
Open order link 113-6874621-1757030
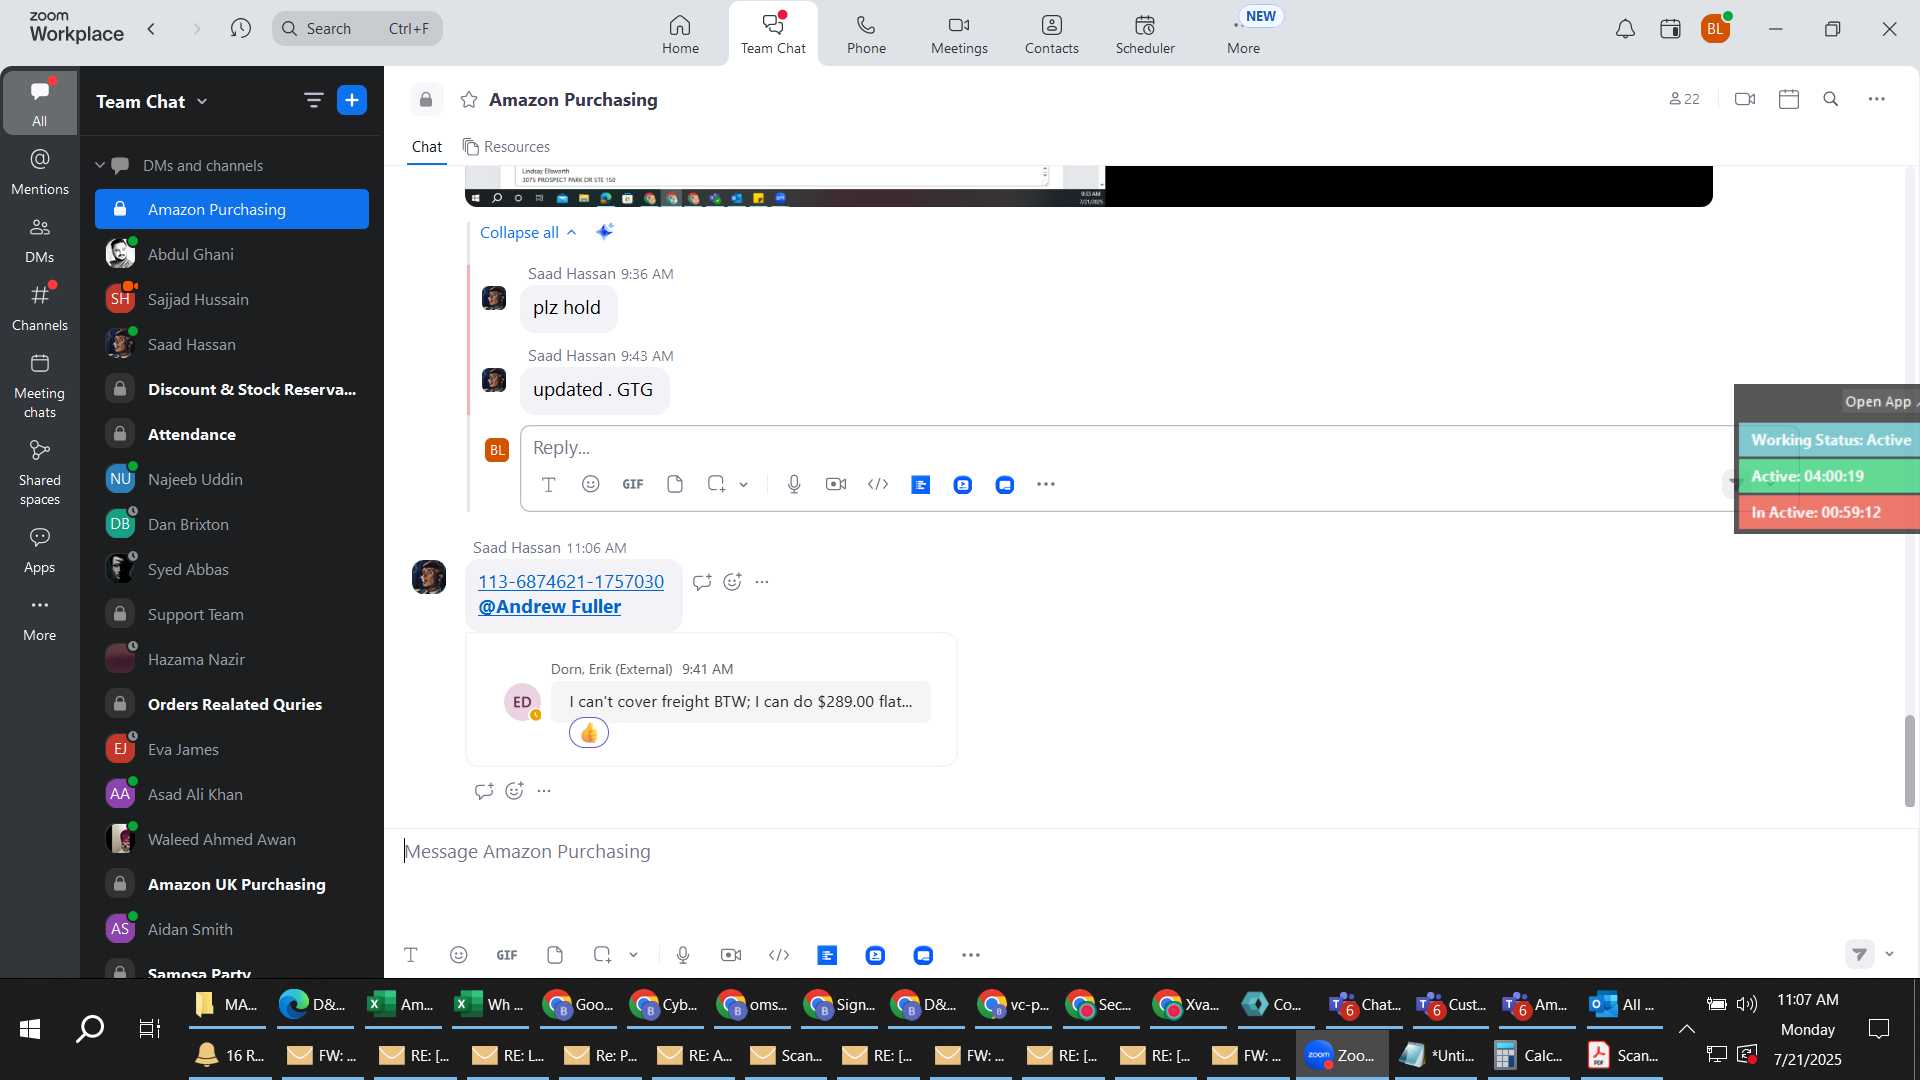click(x=571, y=581)
